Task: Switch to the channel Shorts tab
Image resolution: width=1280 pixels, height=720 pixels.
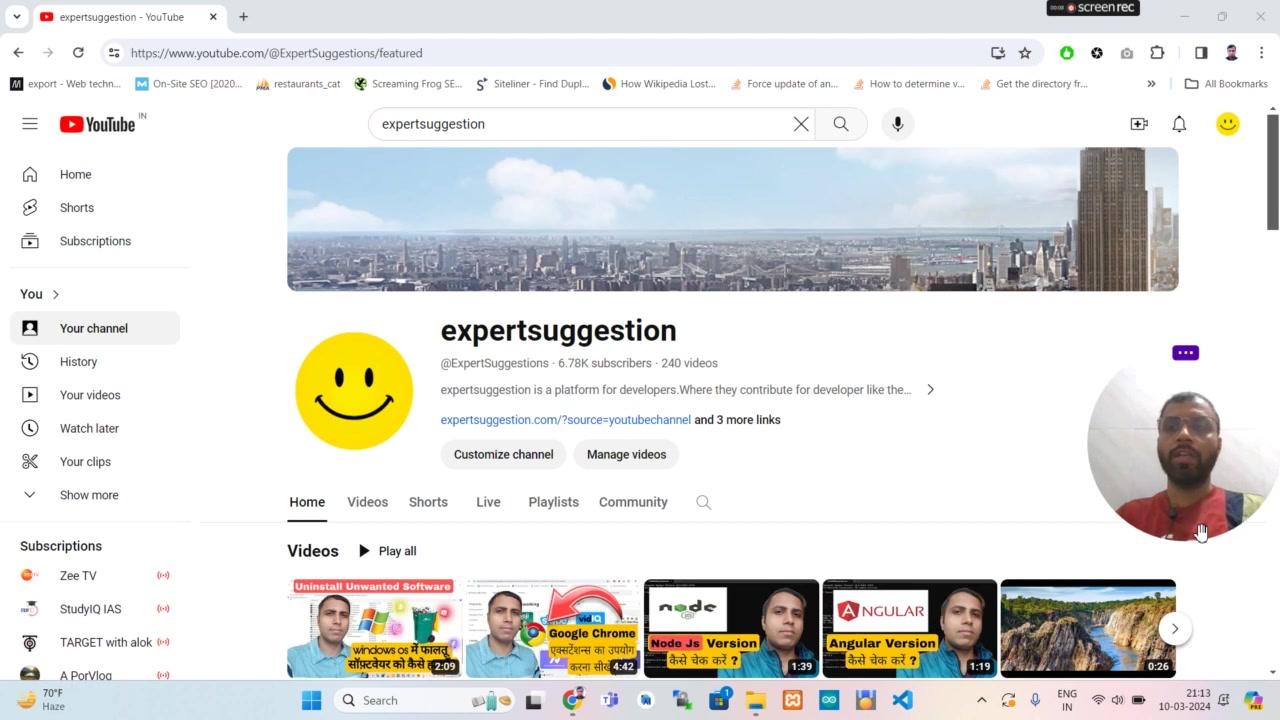Action: tap(428, 502)
